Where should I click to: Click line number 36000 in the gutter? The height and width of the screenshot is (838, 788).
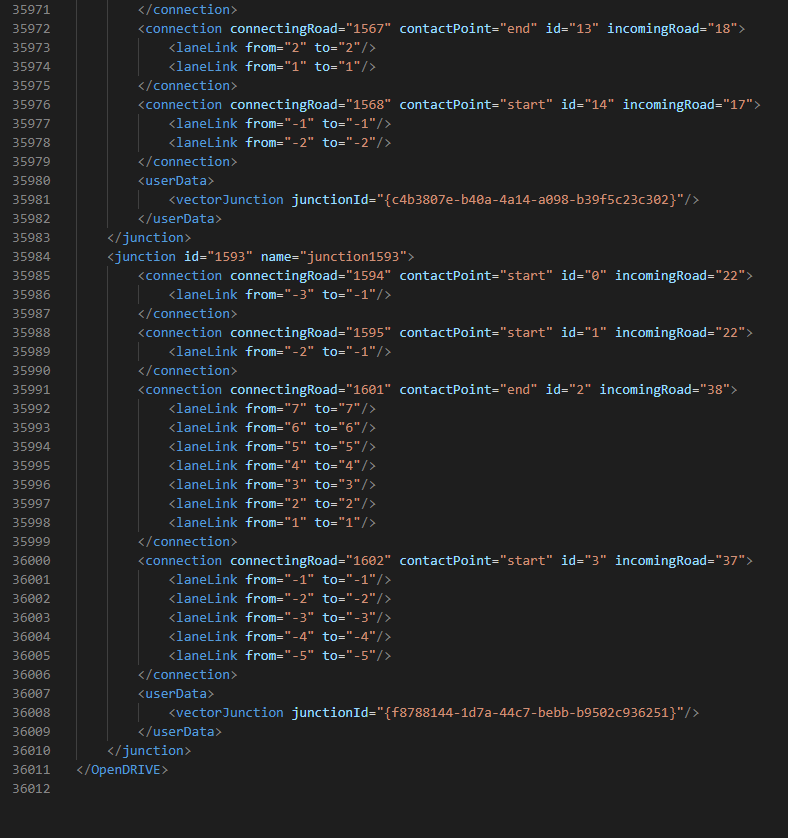(32, 560)
